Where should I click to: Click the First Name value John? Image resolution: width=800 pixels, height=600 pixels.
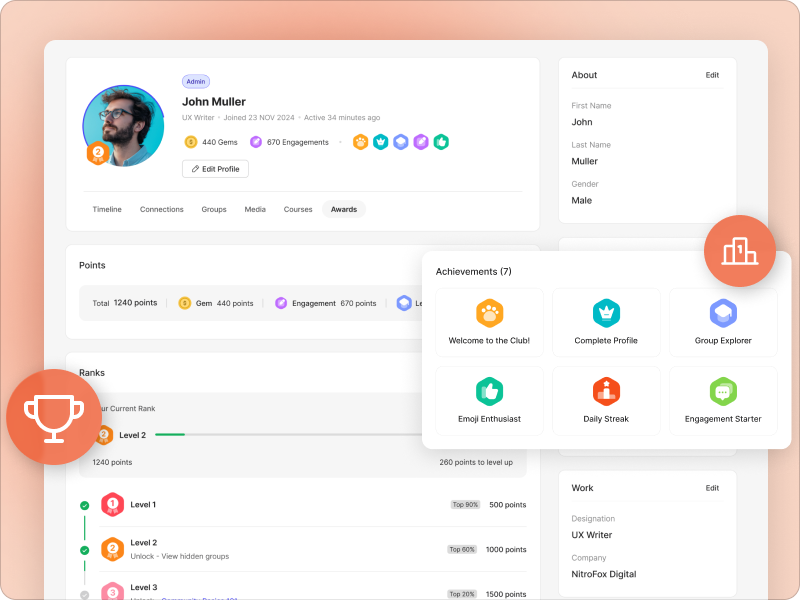pyautogui.click(x=582, y=122)
